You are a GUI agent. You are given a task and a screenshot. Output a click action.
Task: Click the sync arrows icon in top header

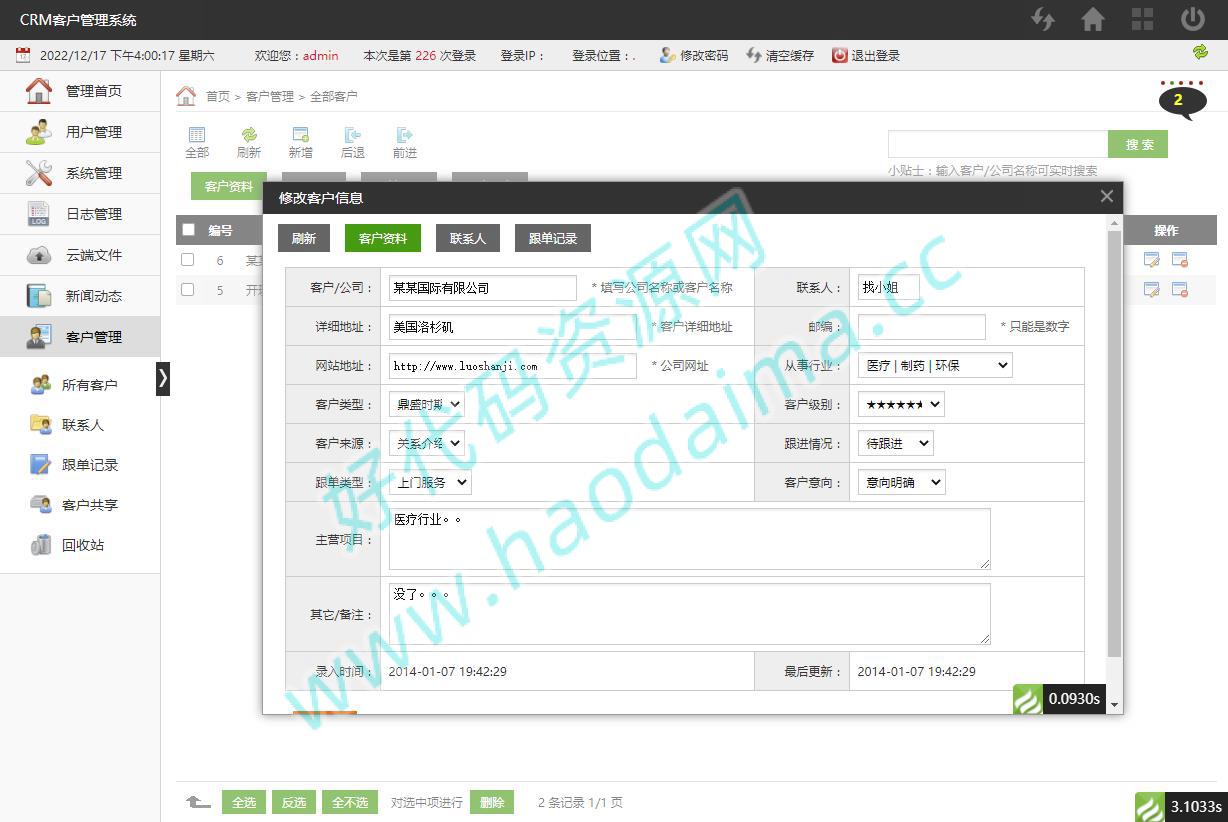pyautogui.click(x=1043, y=19)
